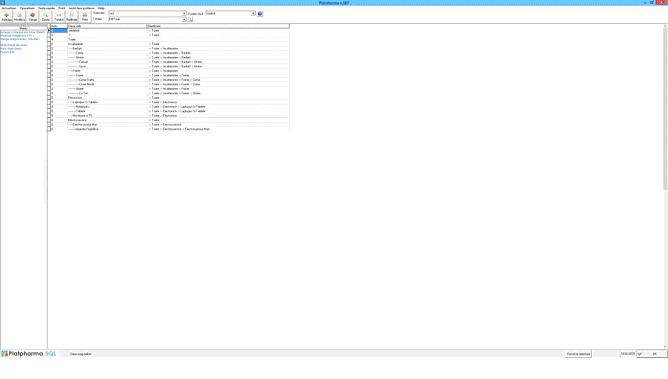Select the Monitoare si TV row name
Screen dimensions: 668x379
coord(82,115)
